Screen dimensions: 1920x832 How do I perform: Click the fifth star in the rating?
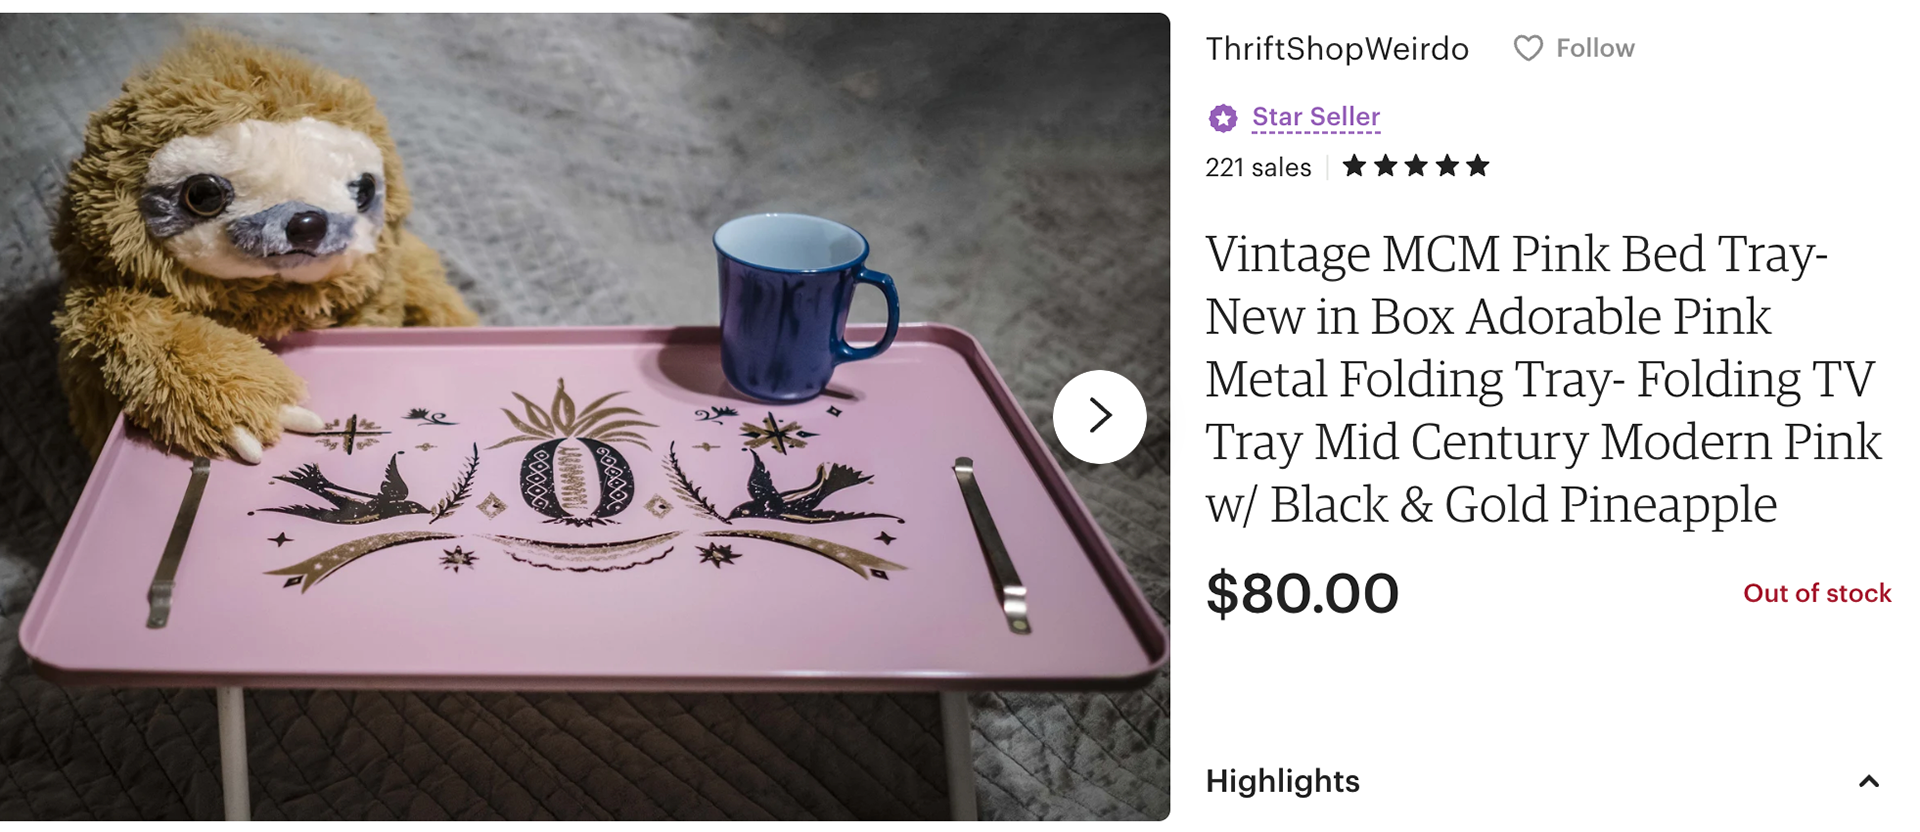[x=1478, y=166]
